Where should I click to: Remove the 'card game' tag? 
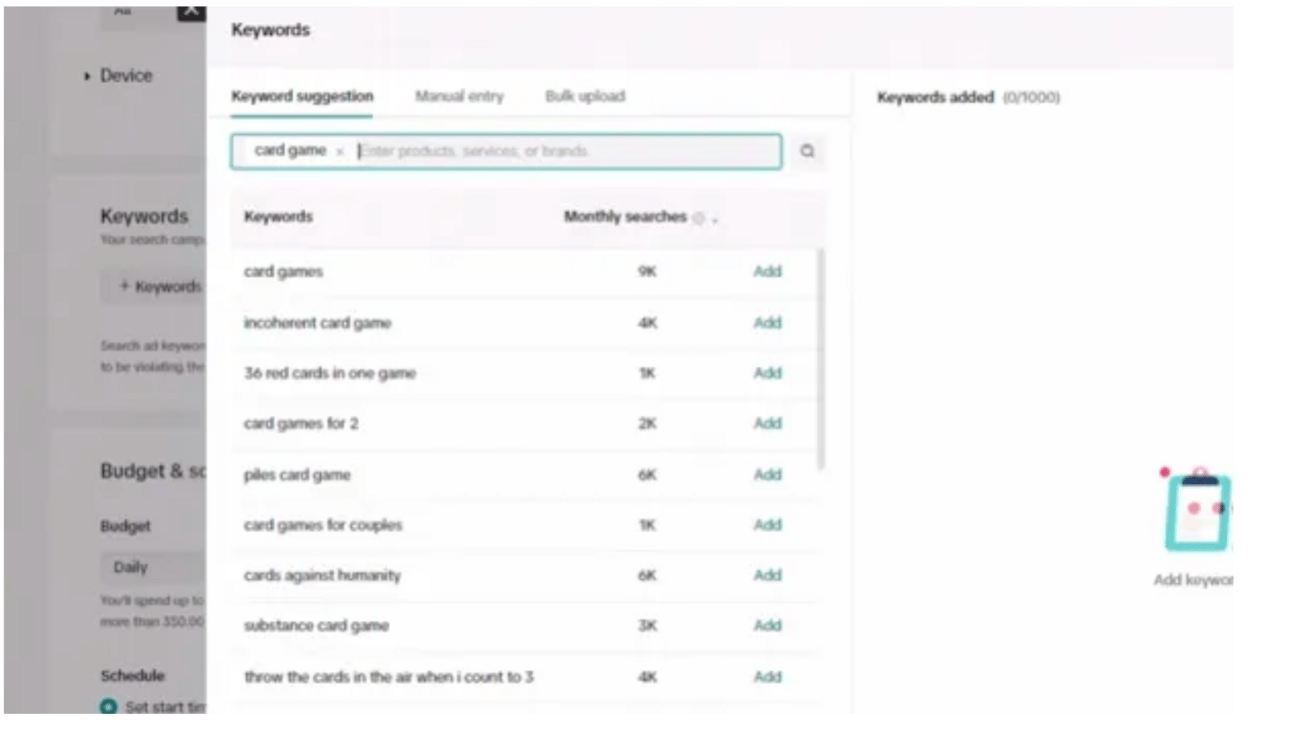339,152
